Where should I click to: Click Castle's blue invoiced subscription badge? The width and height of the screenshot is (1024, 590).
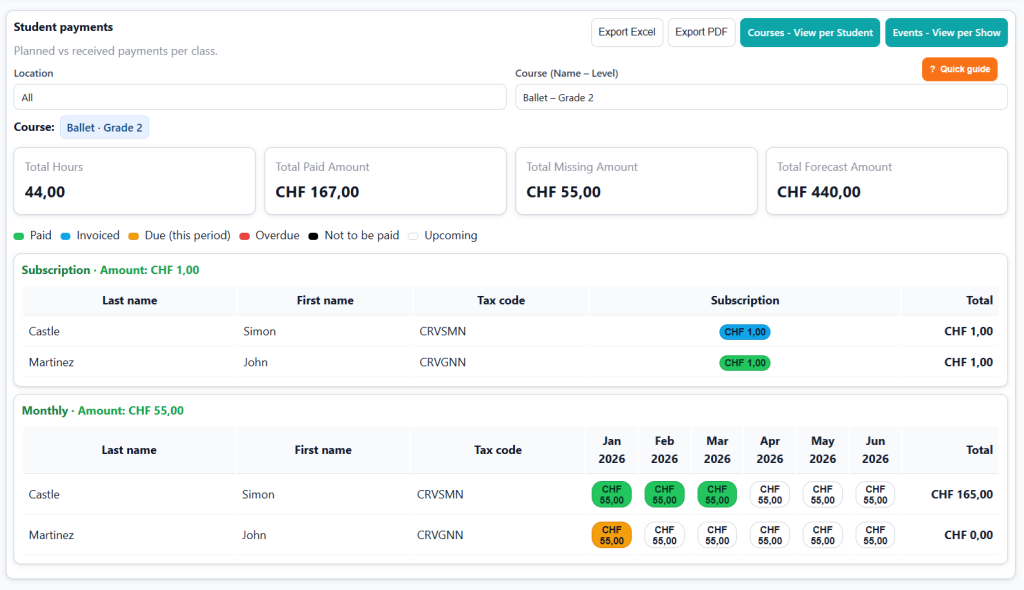tap(744, 331)
